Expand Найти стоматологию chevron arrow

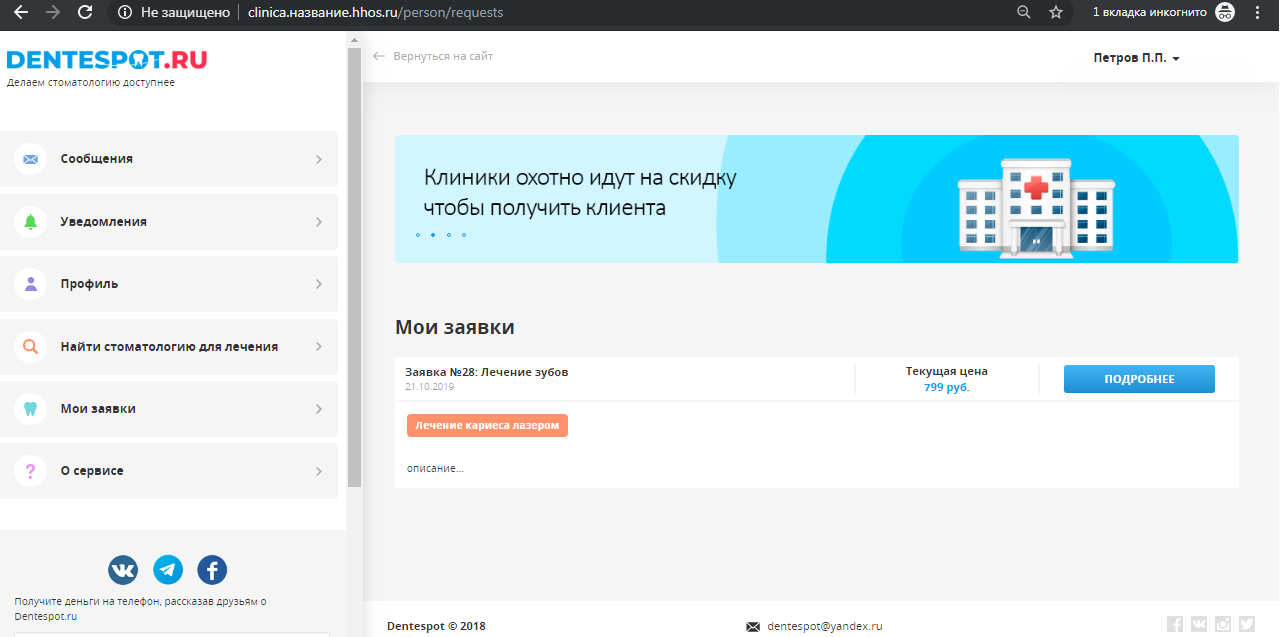click(x=319, y=347)
